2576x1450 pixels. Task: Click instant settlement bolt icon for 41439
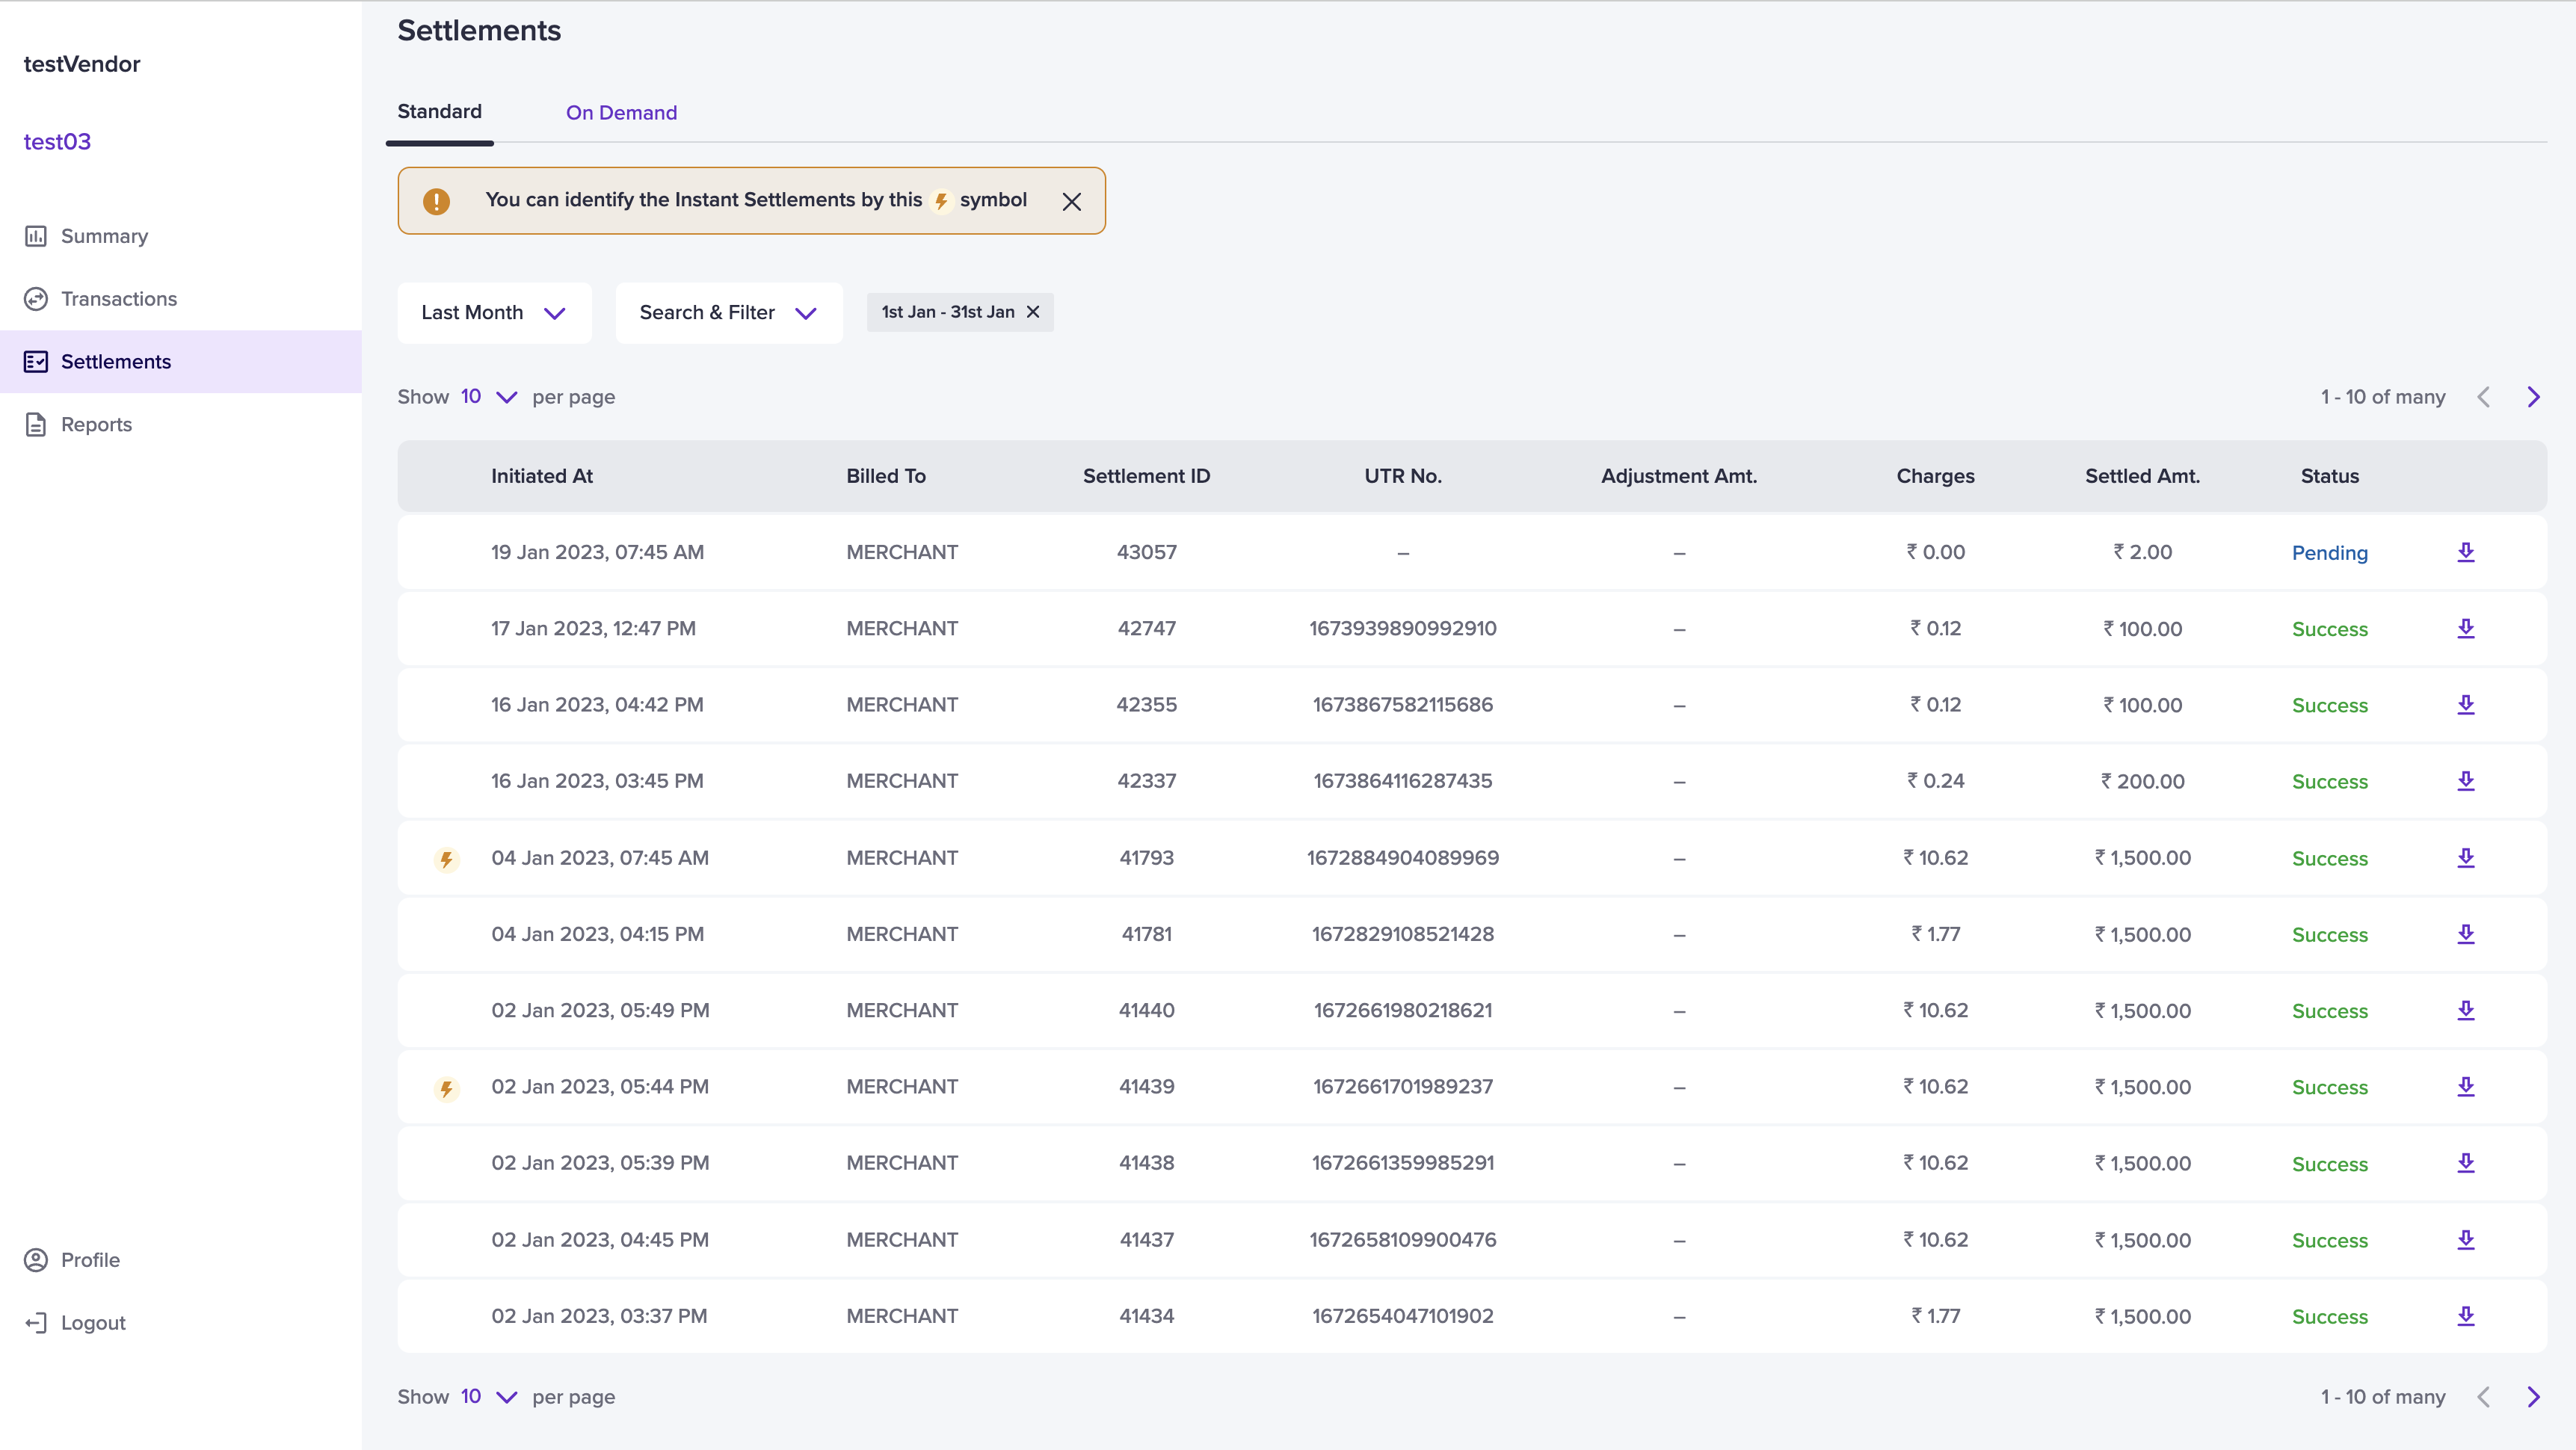[x=447, y=1088]
